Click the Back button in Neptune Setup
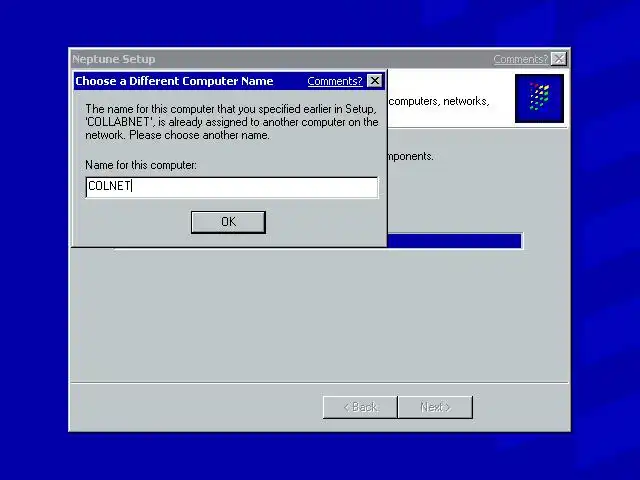 click(x=360, y=407)
